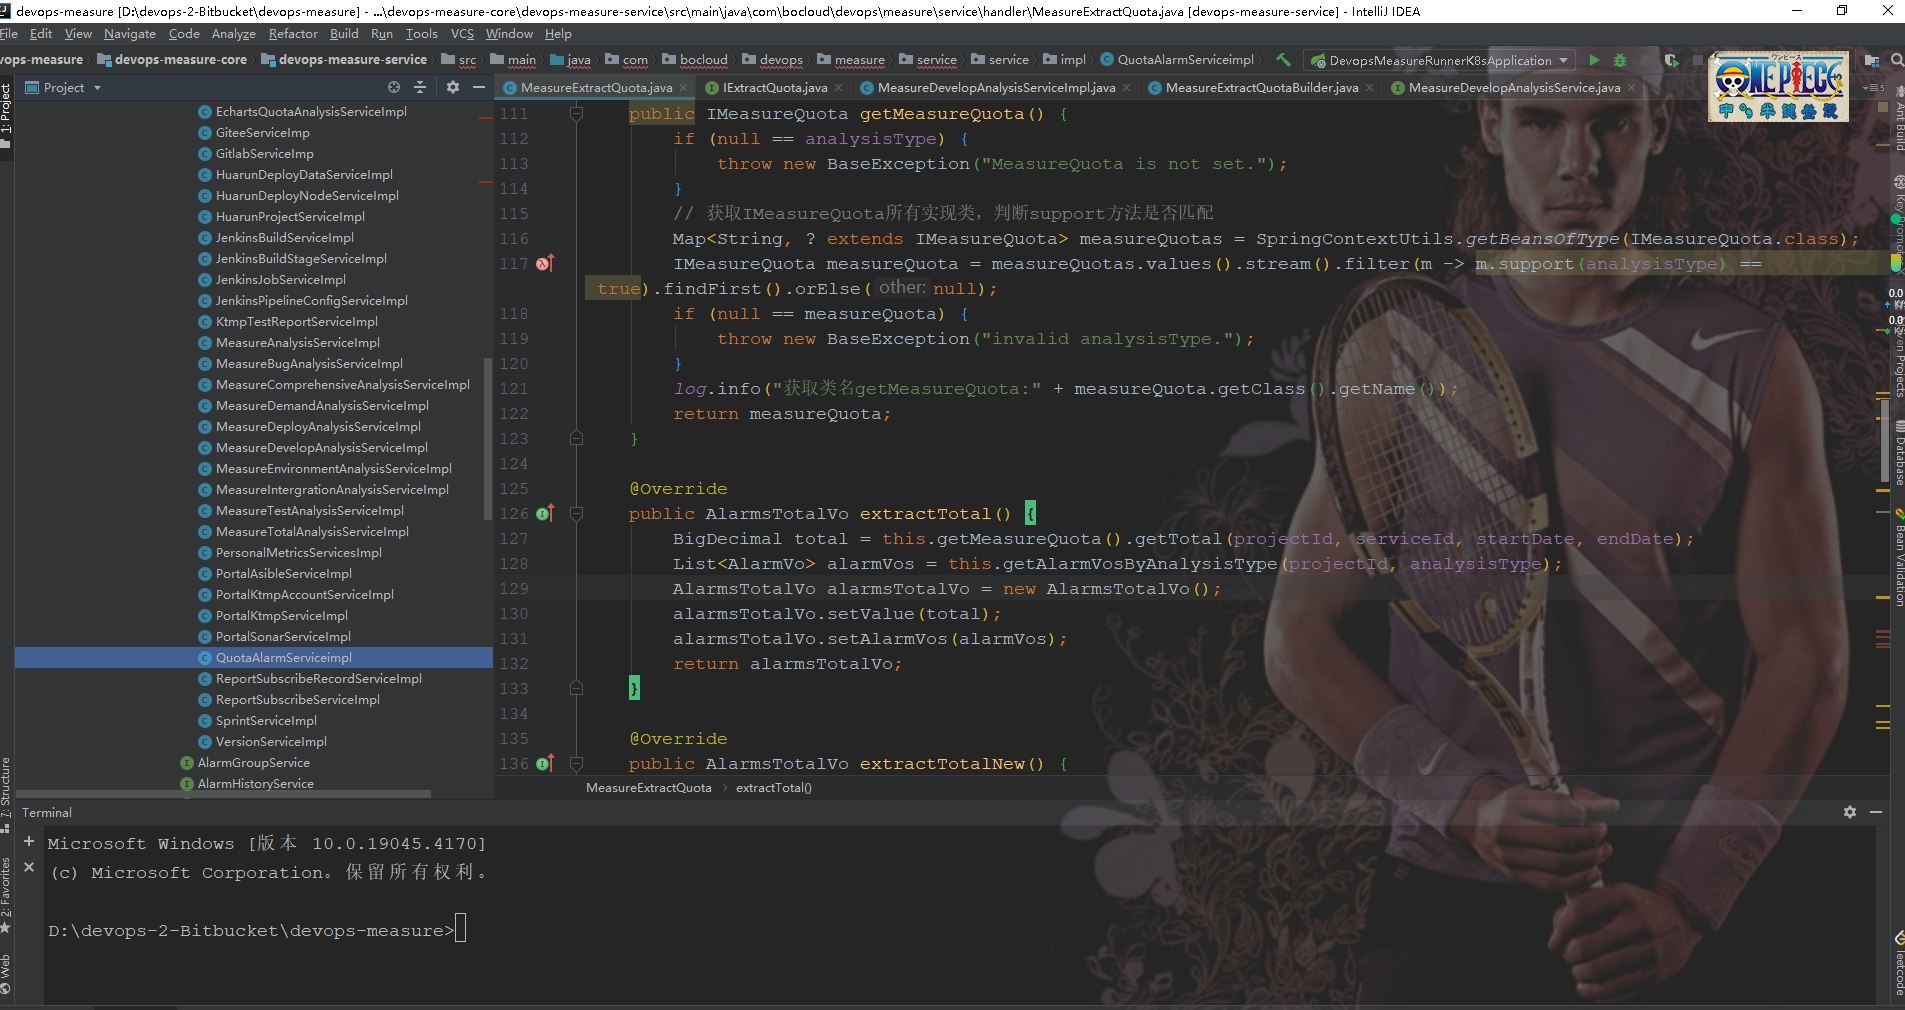Toggle the Web tool window
This screenshot has height=1010, width=1905.
click(x=6, y=974)
